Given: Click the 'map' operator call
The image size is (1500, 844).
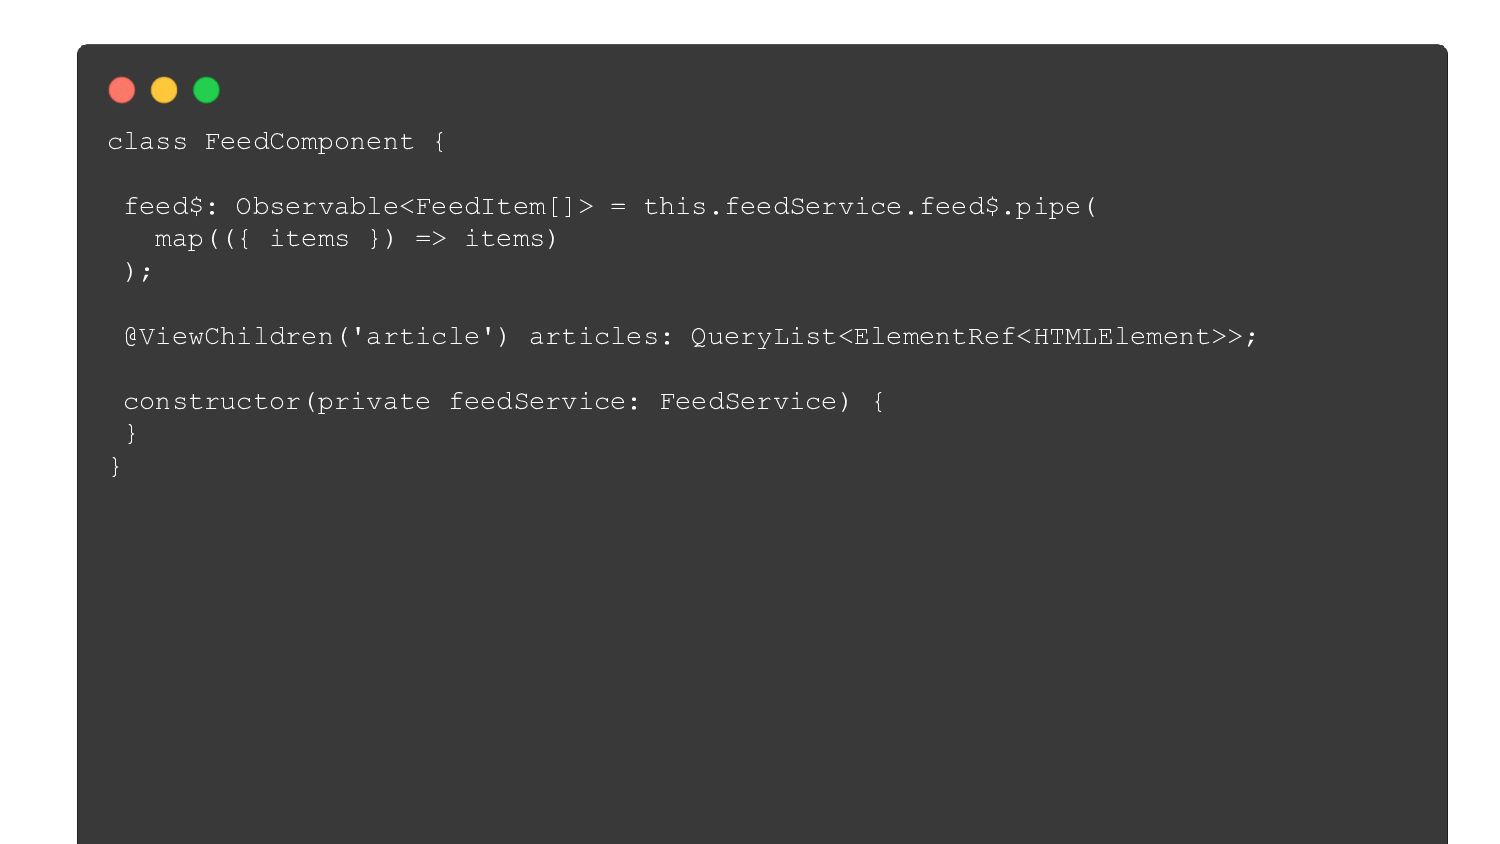Looking at the screenshot, I should (x=179, y=239).
